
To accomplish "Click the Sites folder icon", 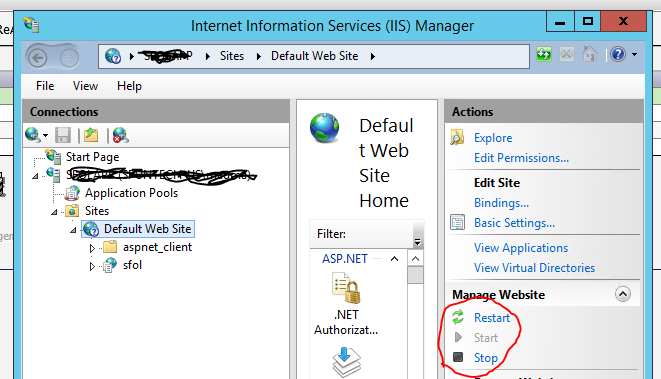I will coord(72,210).
